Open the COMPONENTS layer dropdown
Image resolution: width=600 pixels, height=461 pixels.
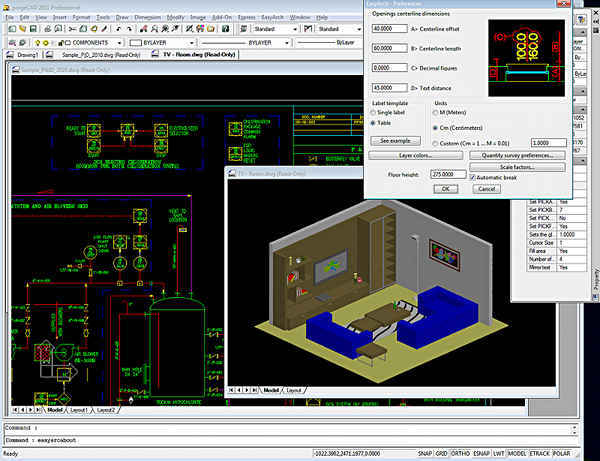coord(119,43)
